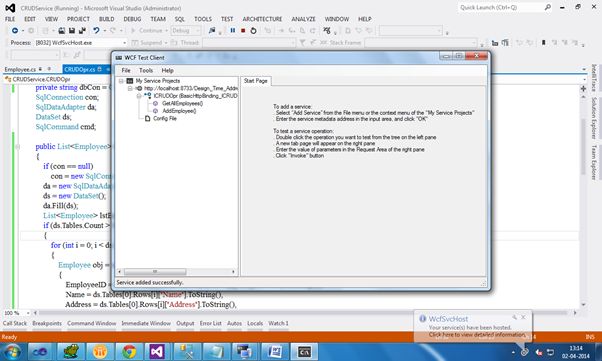Click the Undo toolbar icon

coord(96,30)
